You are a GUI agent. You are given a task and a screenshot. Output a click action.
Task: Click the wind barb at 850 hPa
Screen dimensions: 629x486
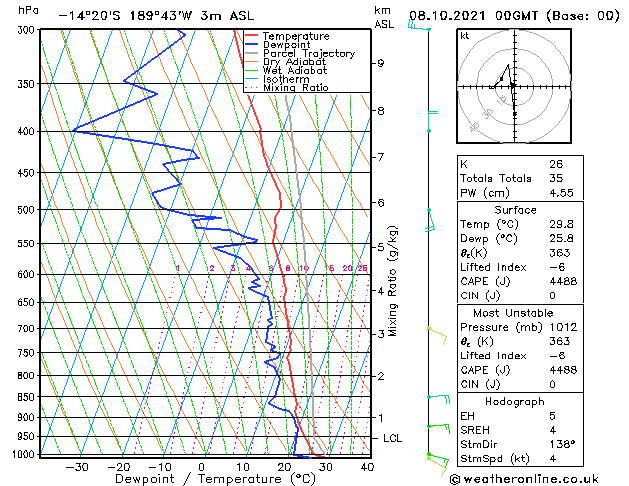438,399
